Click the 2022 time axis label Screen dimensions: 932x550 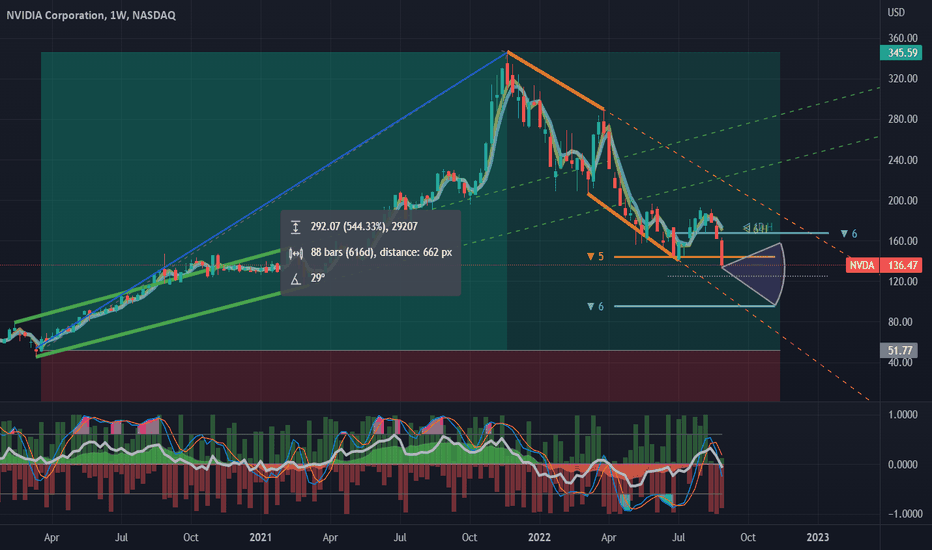pyautogui.click(x=539, y=538)
